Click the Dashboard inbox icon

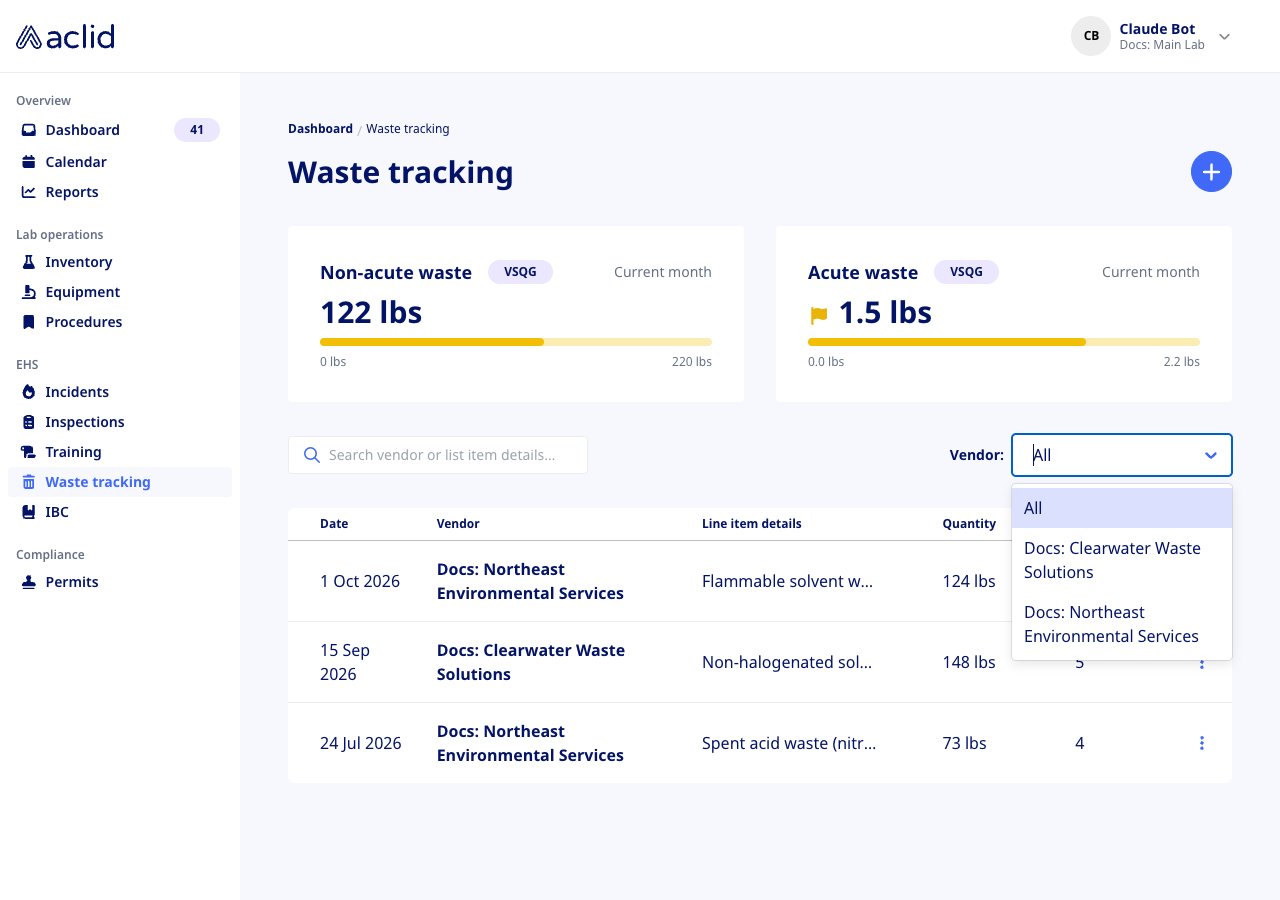pyautogui.click(x=29, y=130)
